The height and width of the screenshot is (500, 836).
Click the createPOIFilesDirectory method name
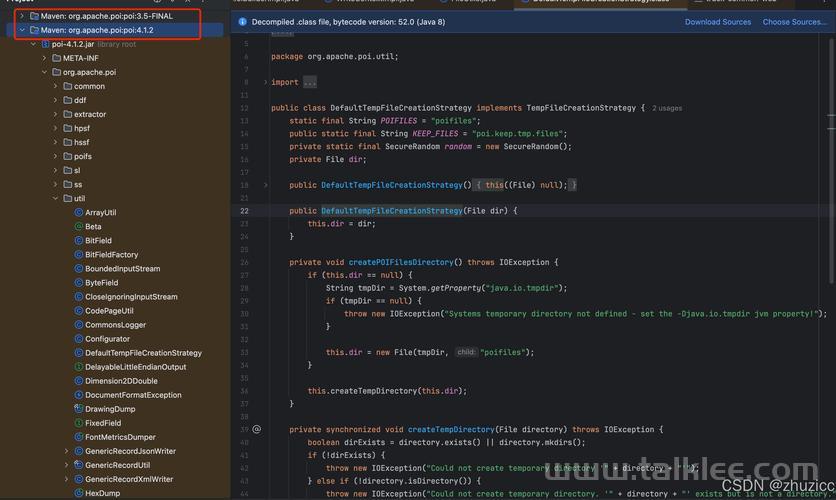[x=400, y=262]
